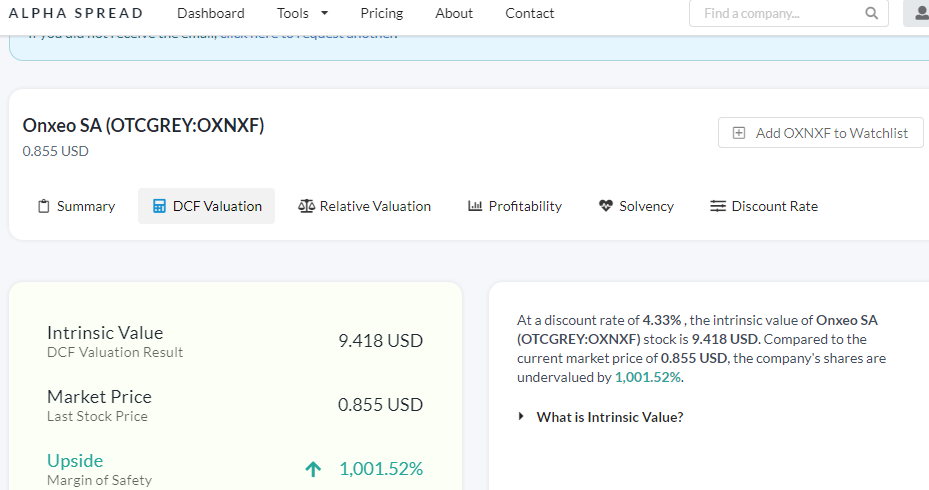
Task: Click the search magnifier icon
Action: [871, 14]
